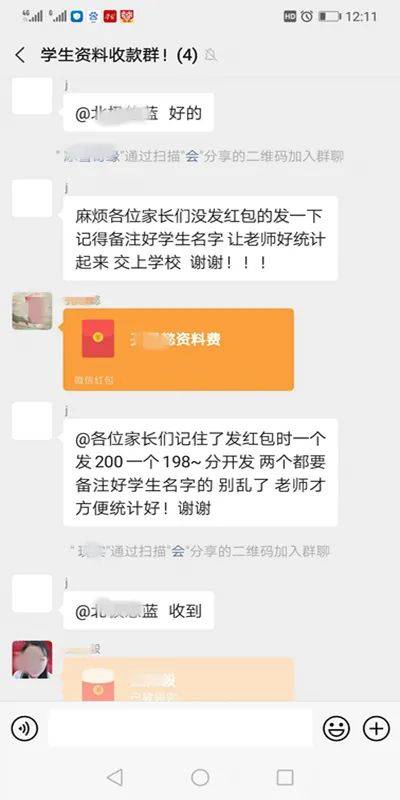The height and width of the screenshot is (800, 400).
Task: Tap the message text input field
Action: pos(181,728)
